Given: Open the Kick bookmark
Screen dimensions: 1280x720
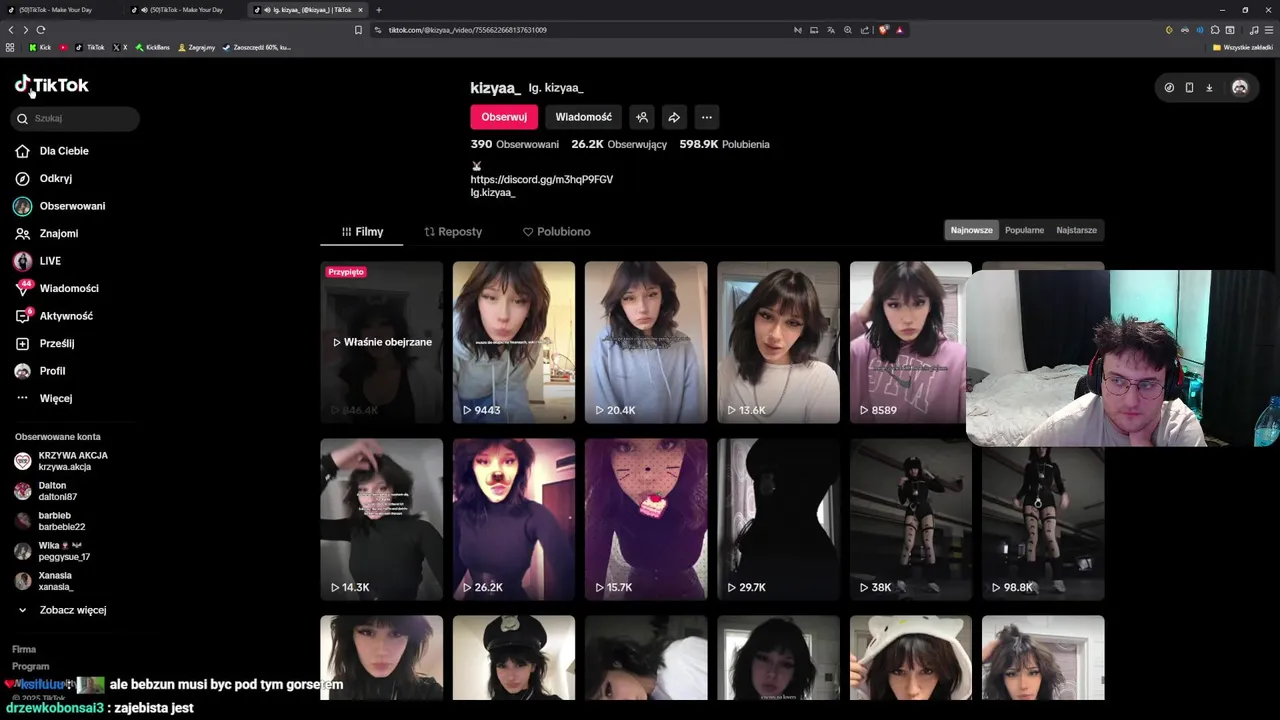Looking at the screenshot, I should pyautogui.click(x=40, y=47).
